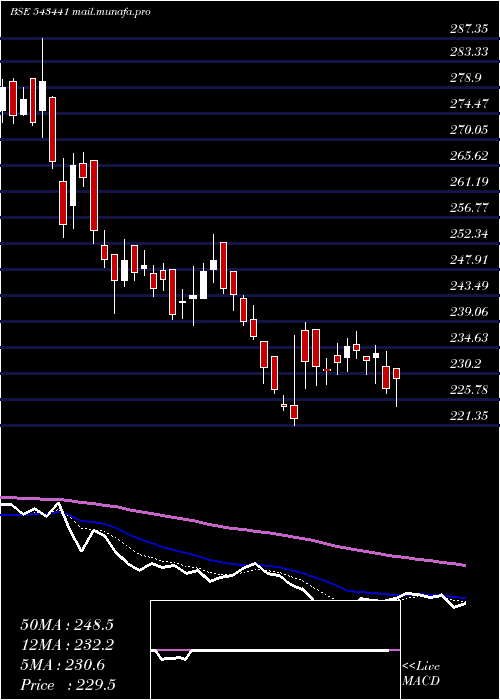
Task: Click the 12MA : 232.2 readout
Action: (67, 645)
